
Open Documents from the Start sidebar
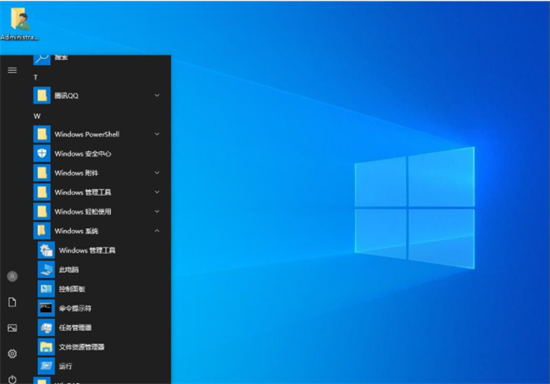[12, 302]
